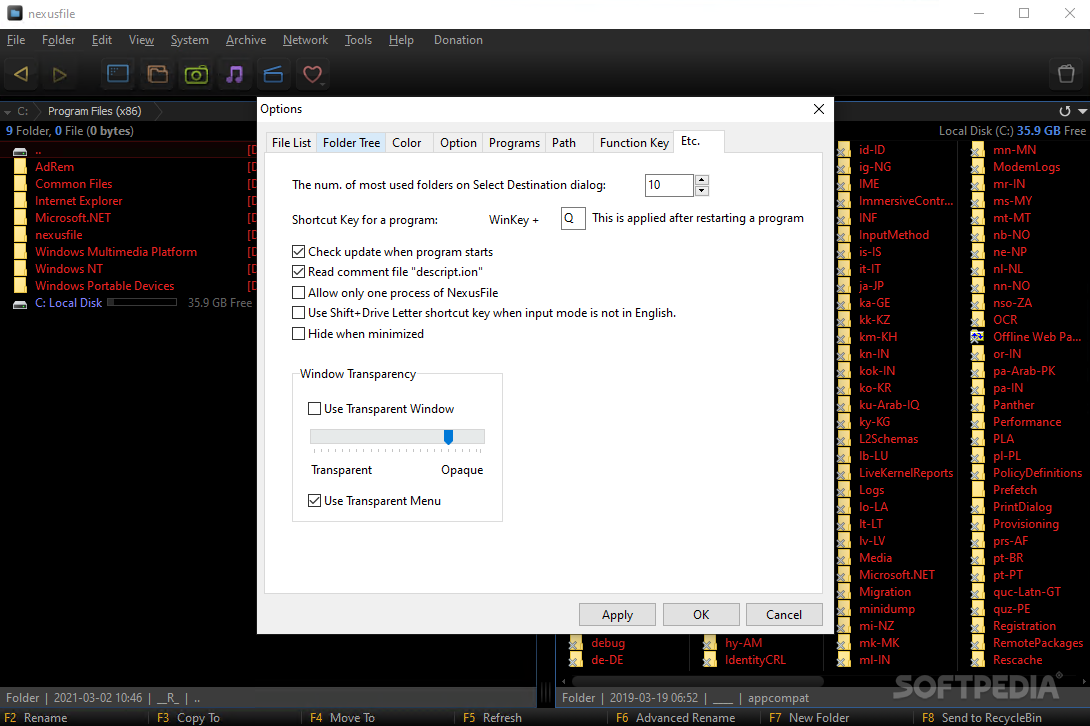Click the C: Local Disk usage bar
Screen dimensions: 1090x726
click(143, 302)
